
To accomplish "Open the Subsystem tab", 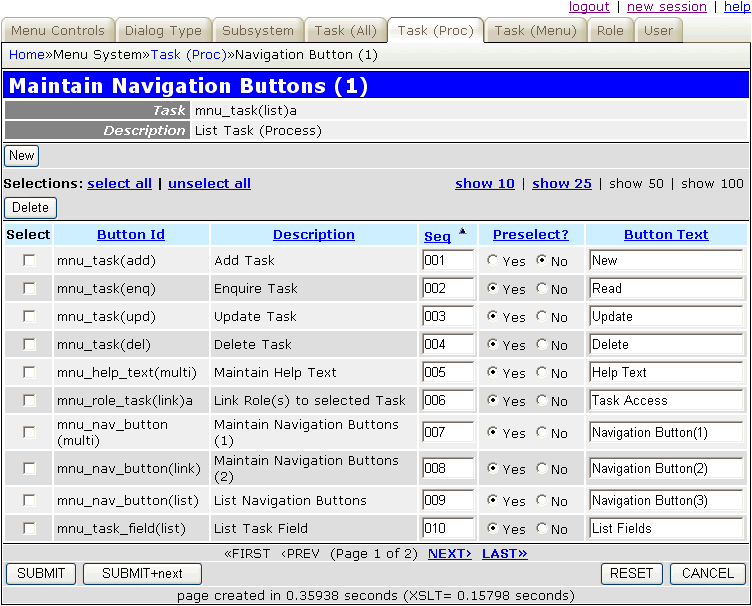I will tap(258, 31).
